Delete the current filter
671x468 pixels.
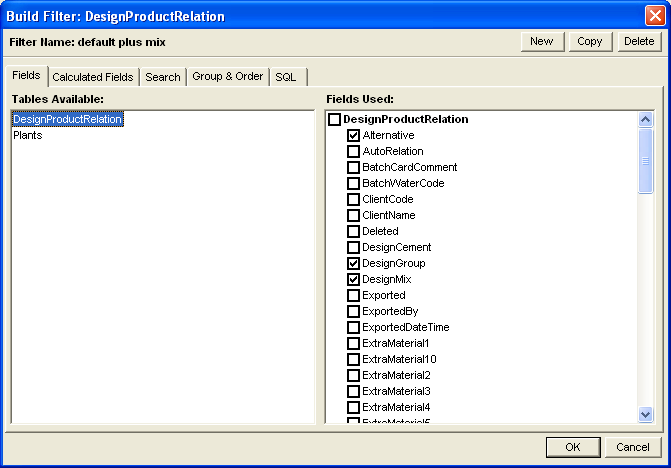pyautogui.click(x=638, y=42)
